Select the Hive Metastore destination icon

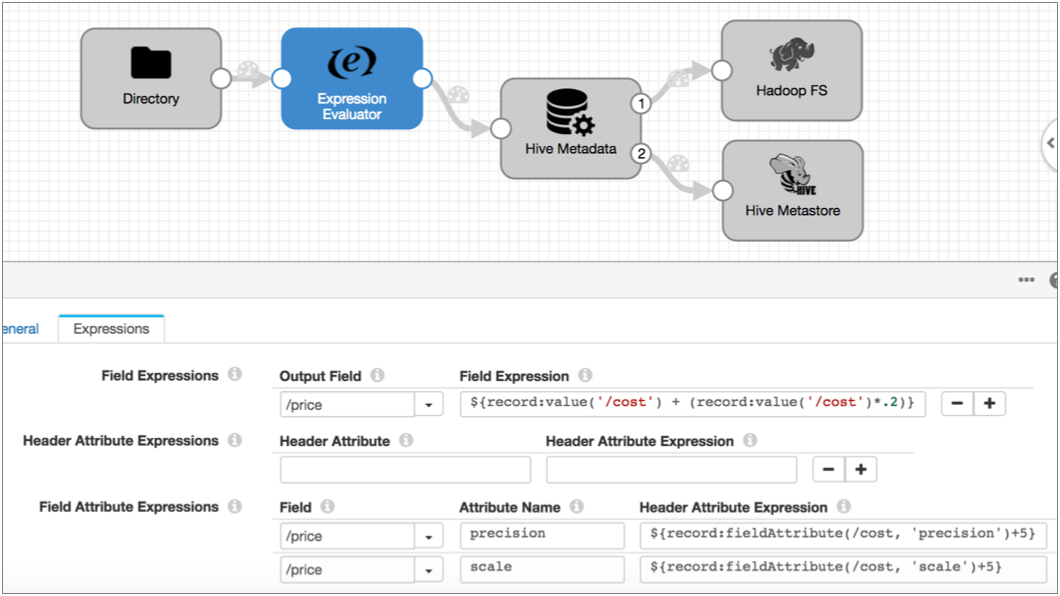point(792,176)
